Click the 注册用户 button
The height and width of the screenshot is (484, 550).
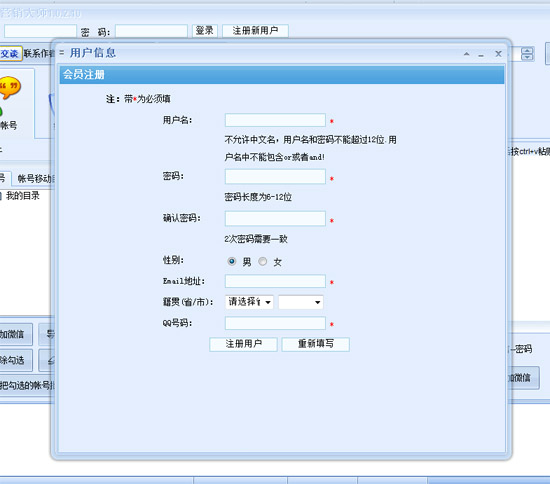pos(243,344)
